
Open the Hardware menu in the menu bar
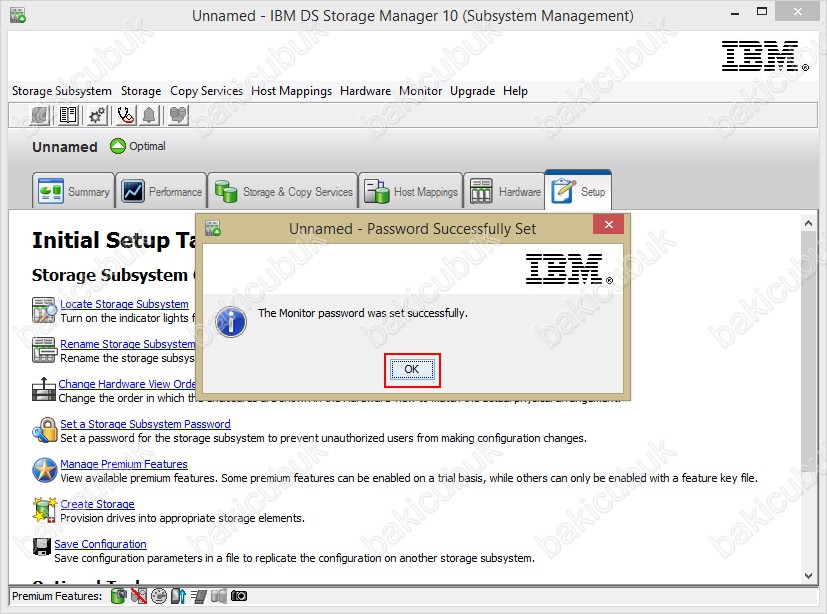pos(365,91)
